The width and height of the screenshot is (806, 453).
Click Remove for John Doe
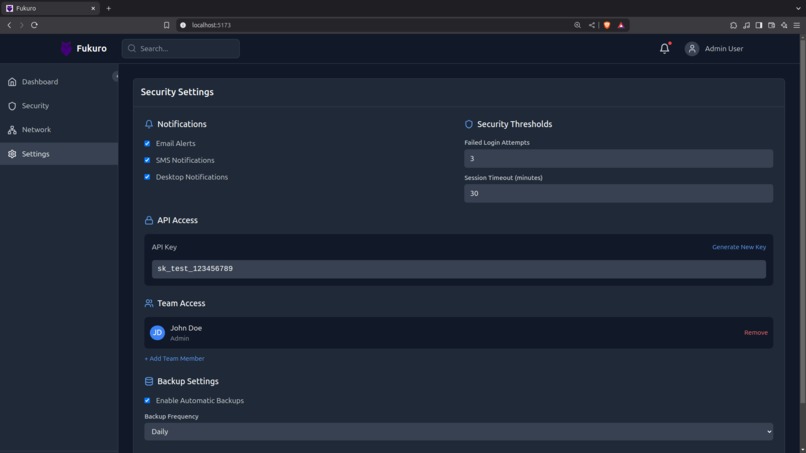click(756, 333)
